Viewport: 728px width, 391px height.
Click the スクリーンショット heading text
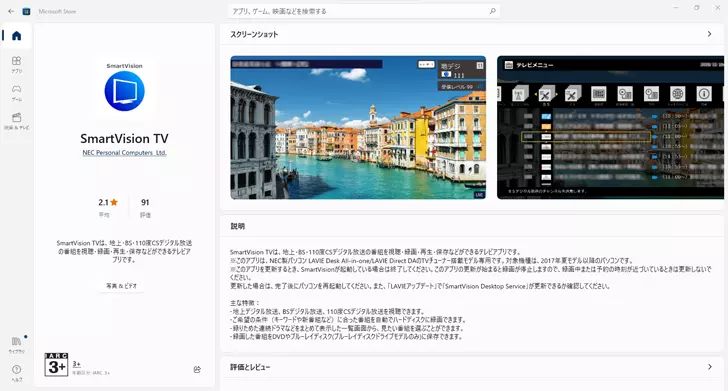[254, 34]
